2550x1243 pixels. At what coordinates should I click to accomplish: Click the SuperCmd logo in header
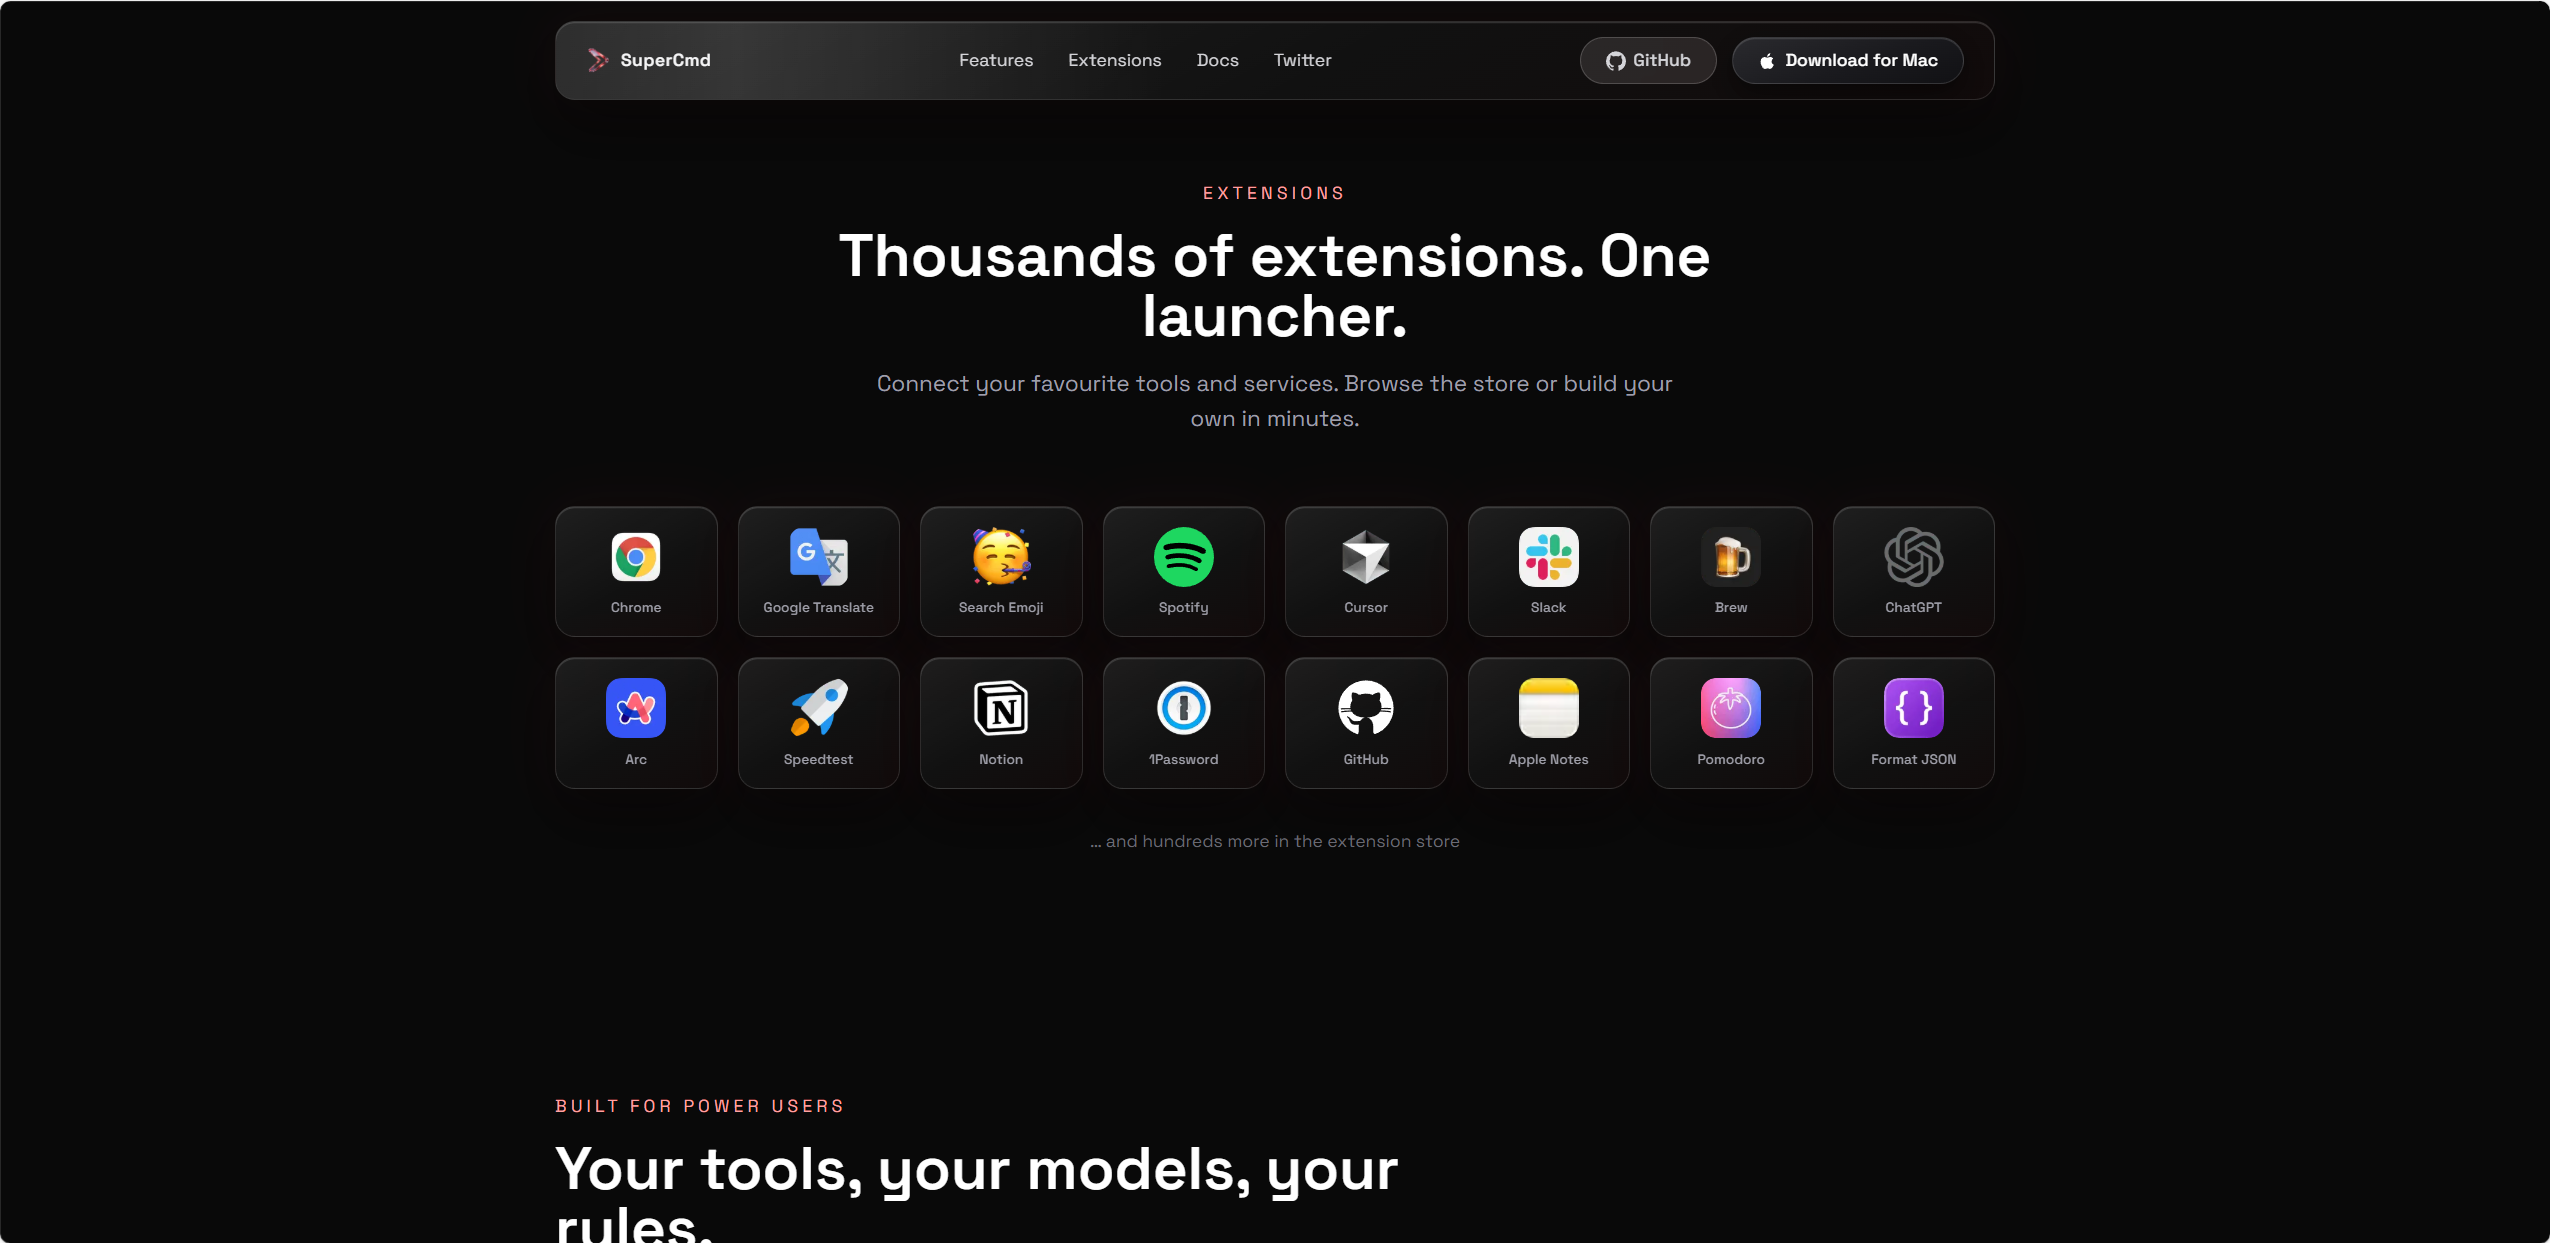[649, 60]
